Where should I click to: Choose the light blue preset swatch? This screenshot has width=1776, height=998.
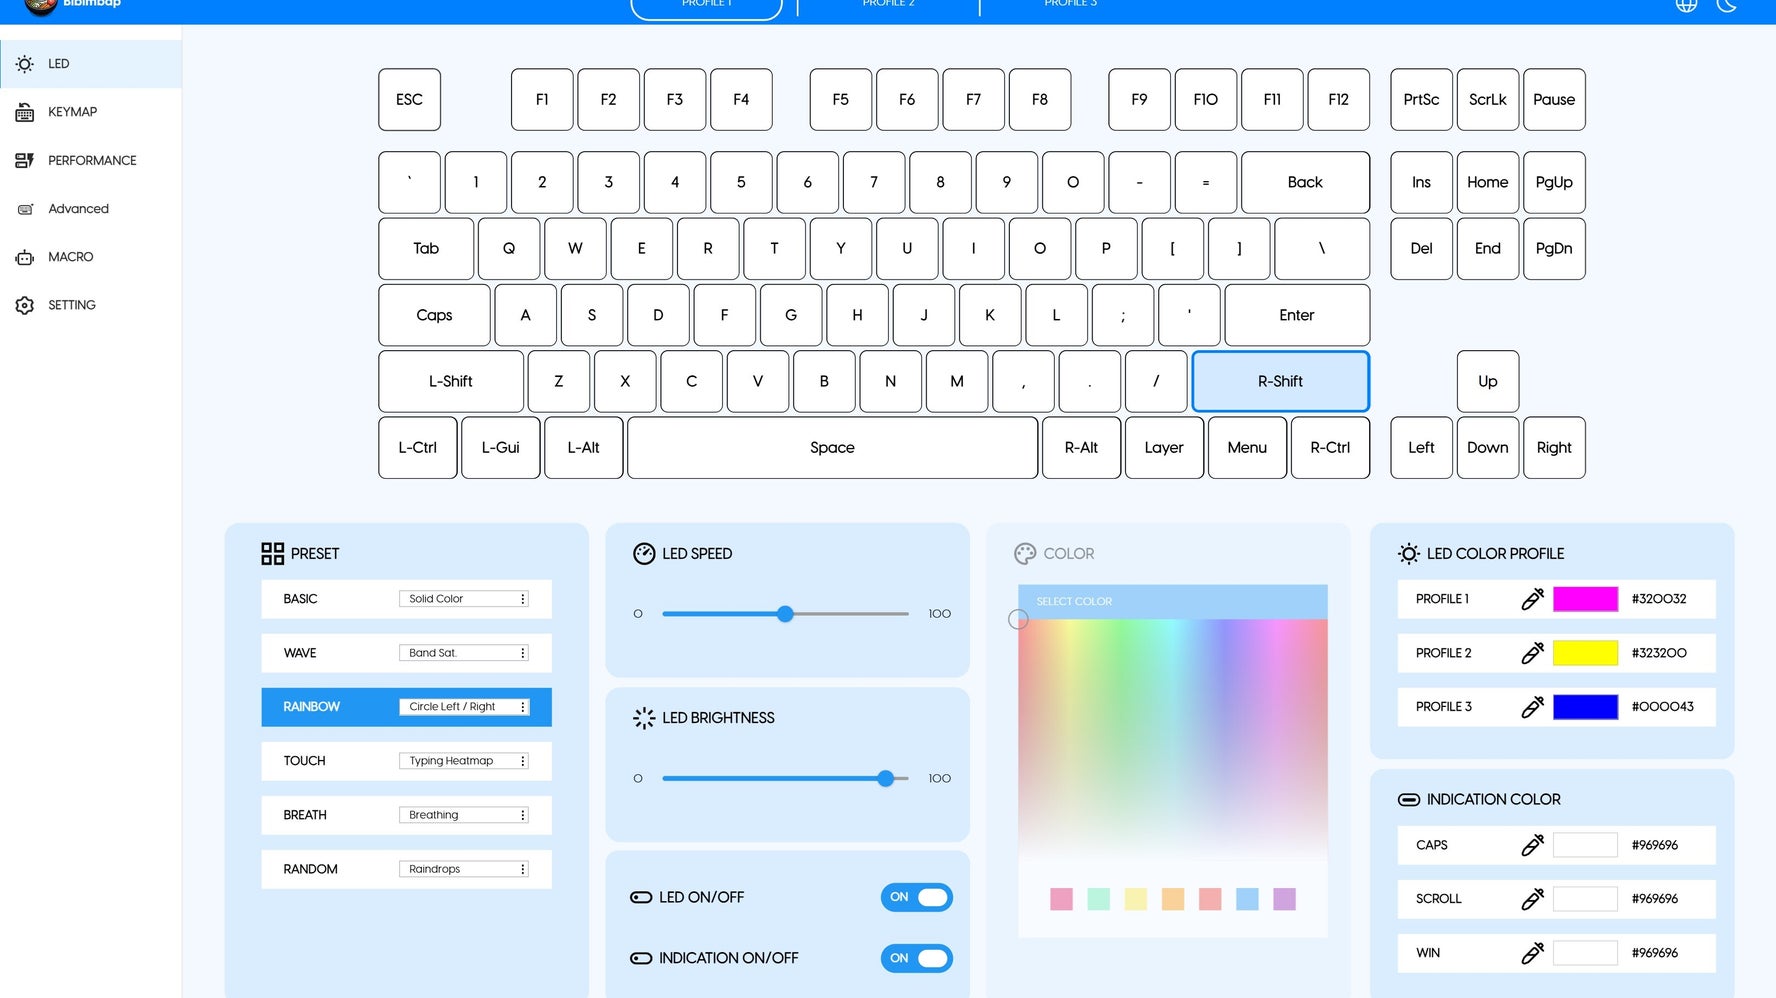click(1247, 899)
